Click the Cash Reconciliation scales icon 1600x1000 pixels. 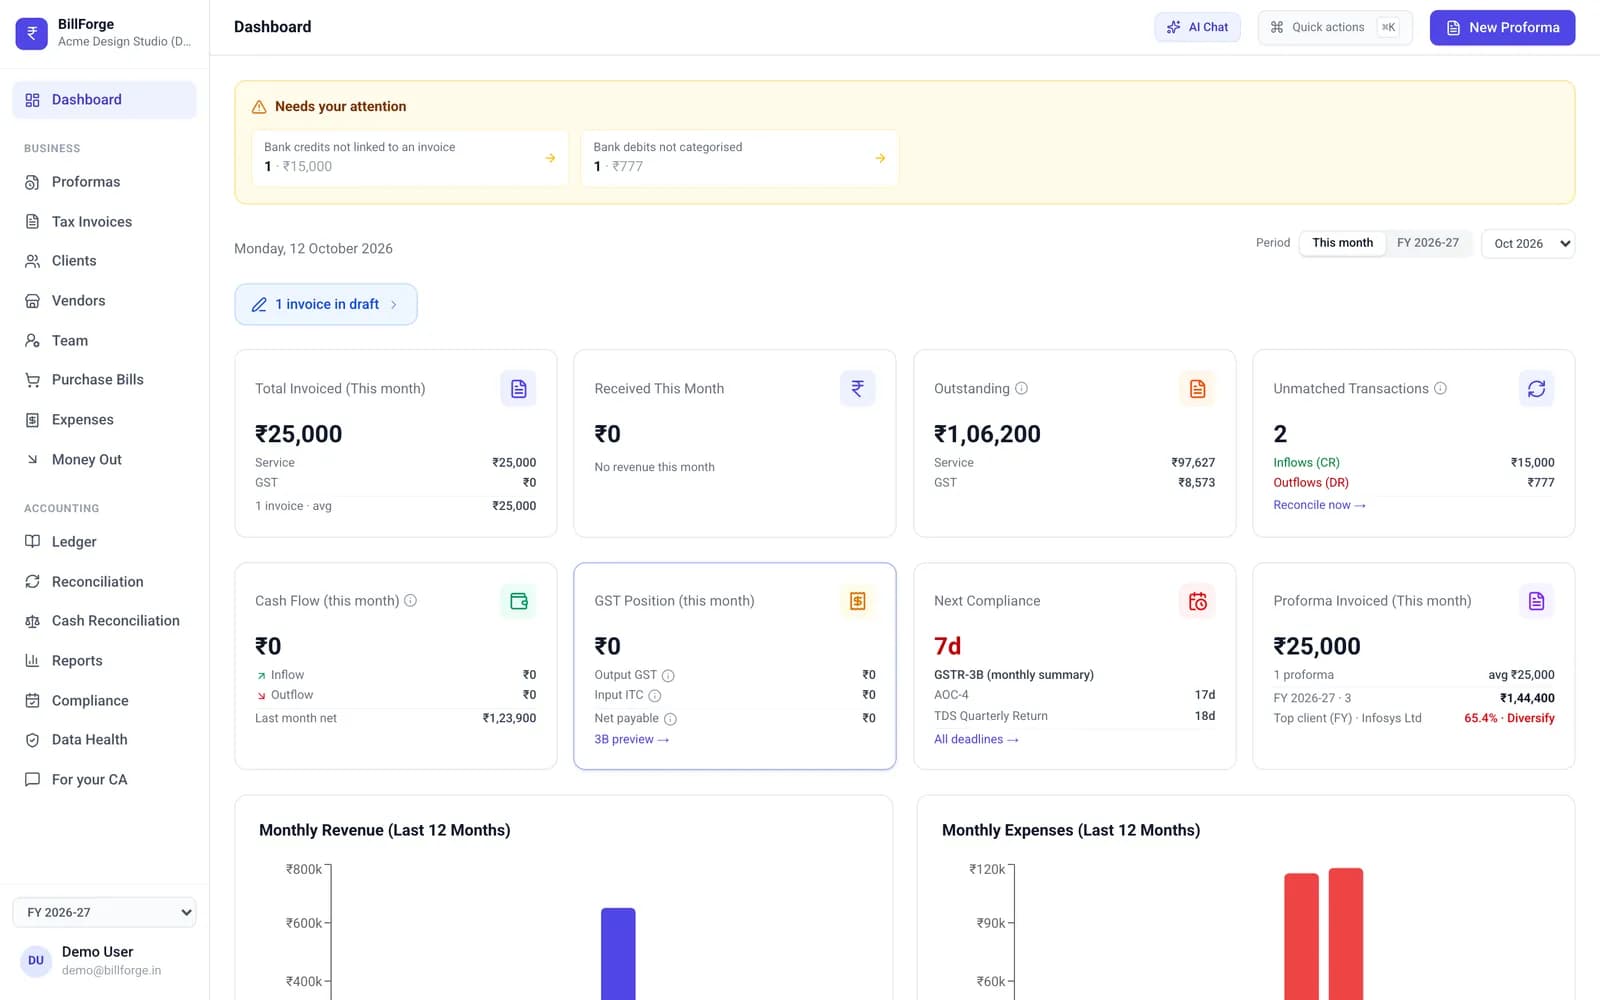[x=32, y=621]
